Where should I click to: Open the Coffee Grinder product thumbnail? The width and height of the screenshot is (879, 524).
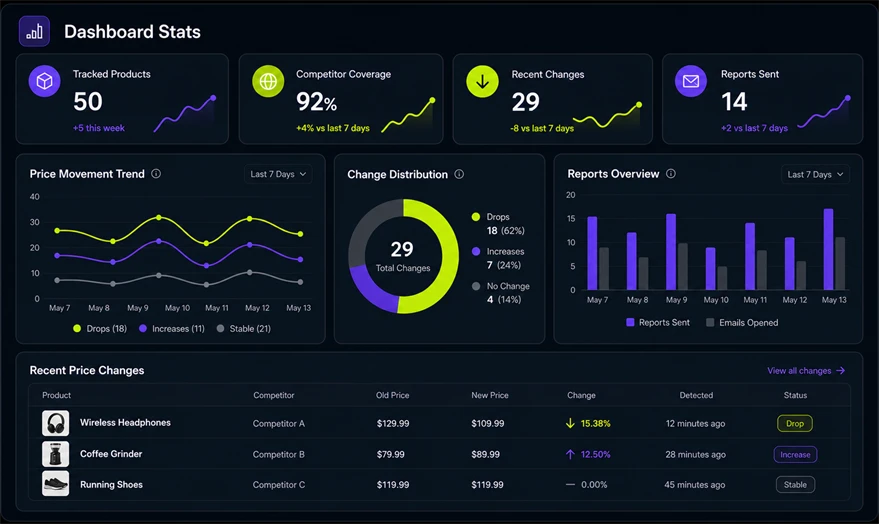(55, 454)
